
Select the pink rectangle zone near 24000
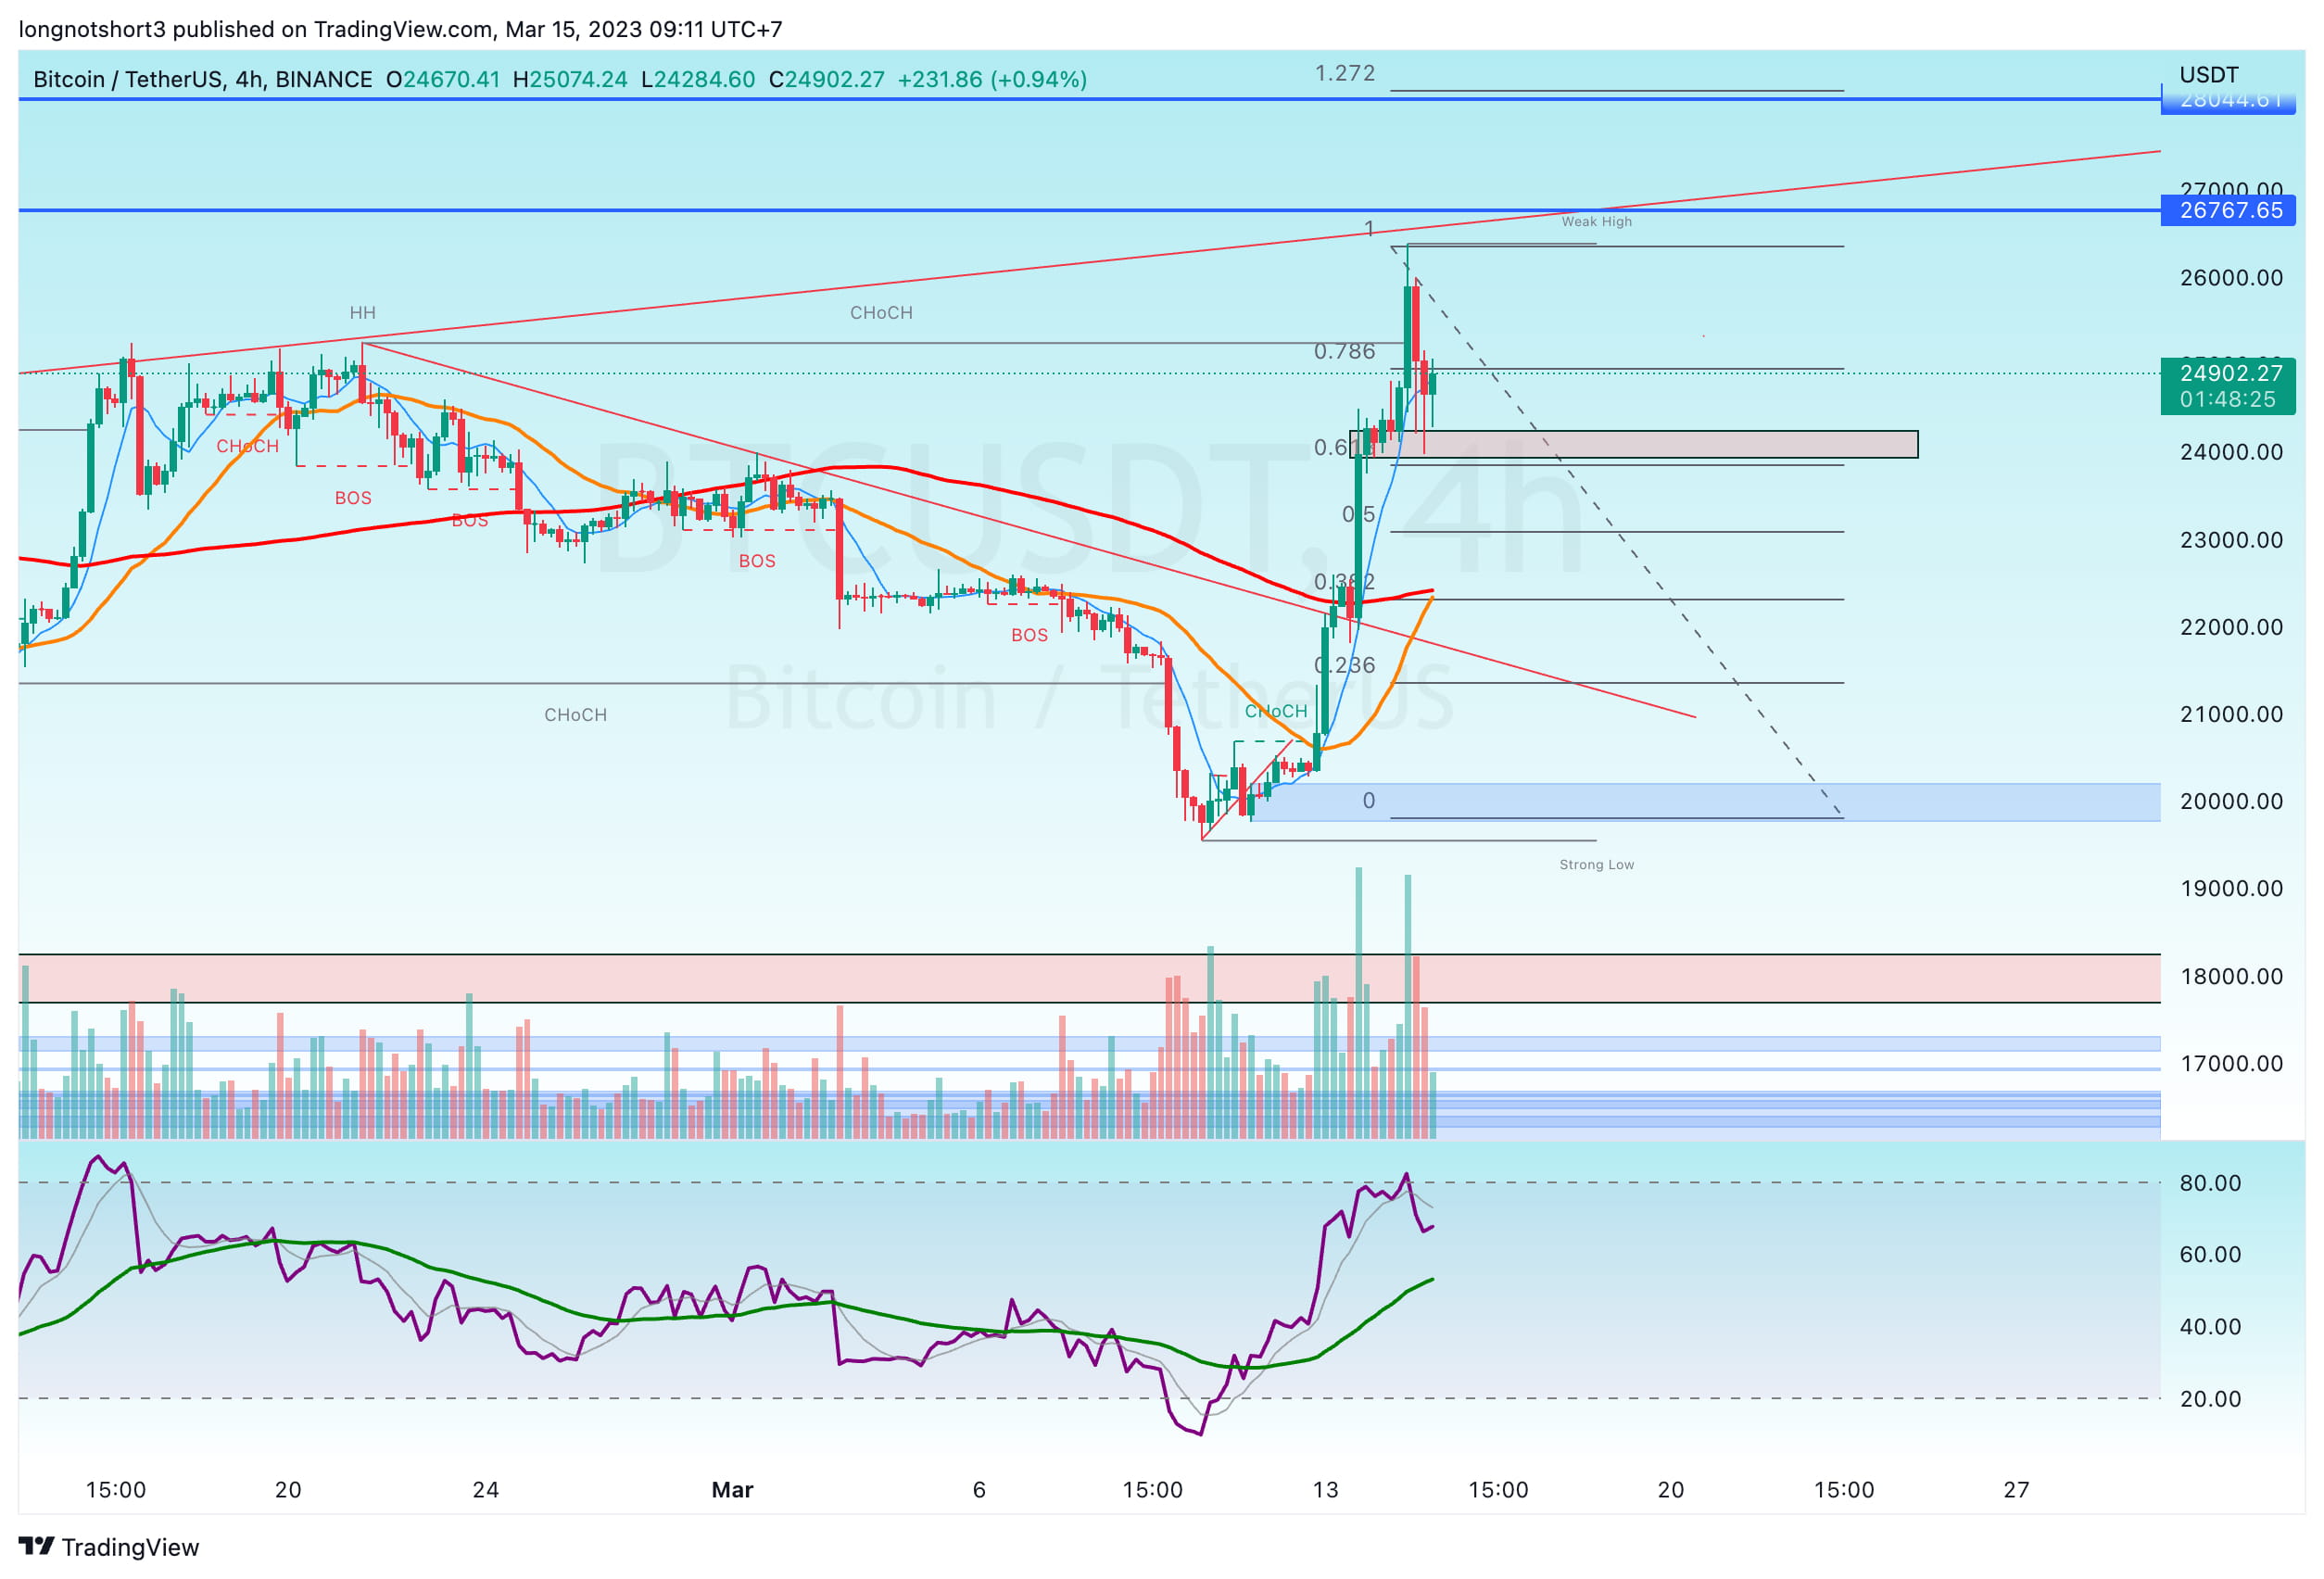click(1634, 444)
